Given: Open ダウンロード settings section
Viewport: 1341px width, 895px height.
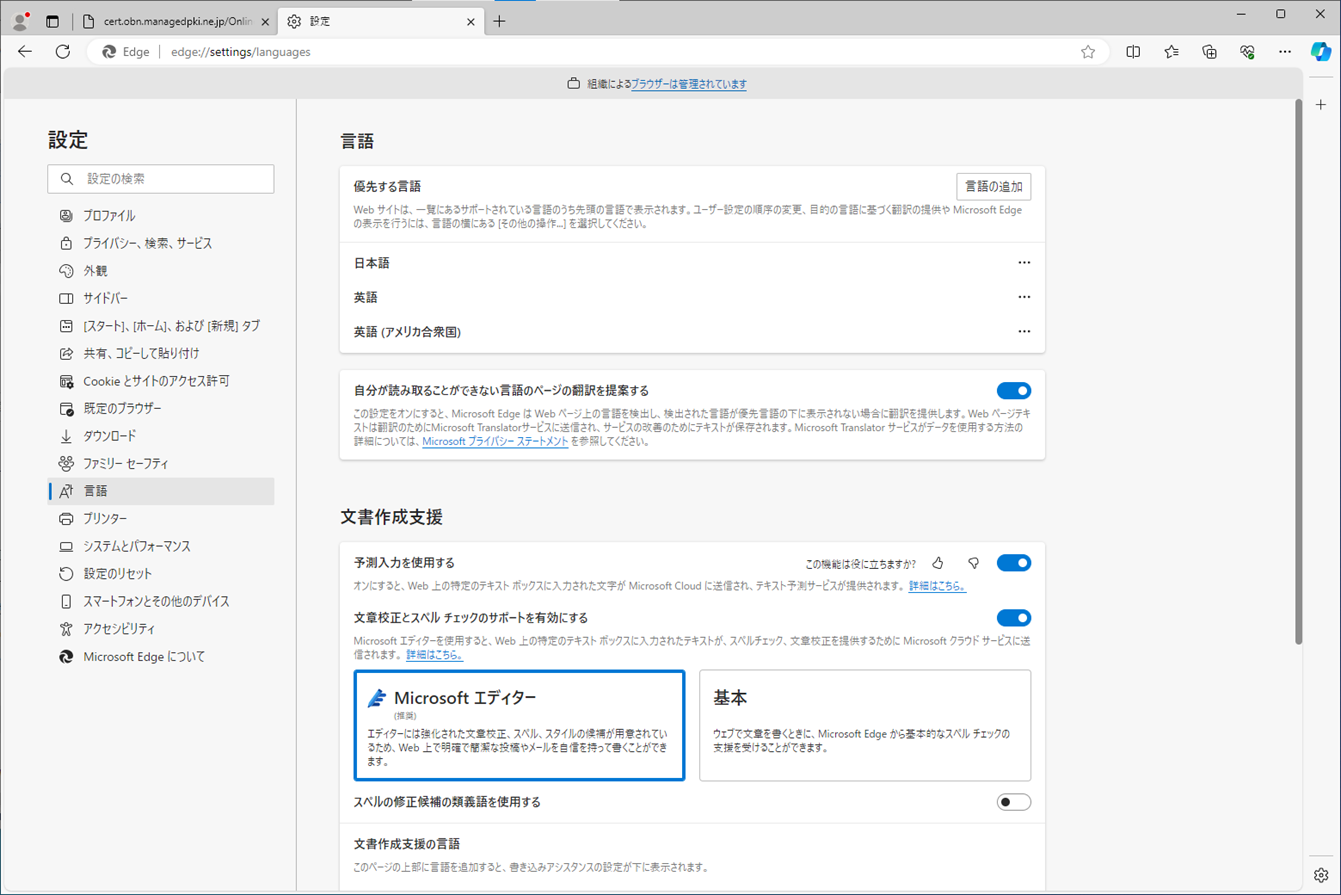Looking at the screenshot, I should pos(161,436).
